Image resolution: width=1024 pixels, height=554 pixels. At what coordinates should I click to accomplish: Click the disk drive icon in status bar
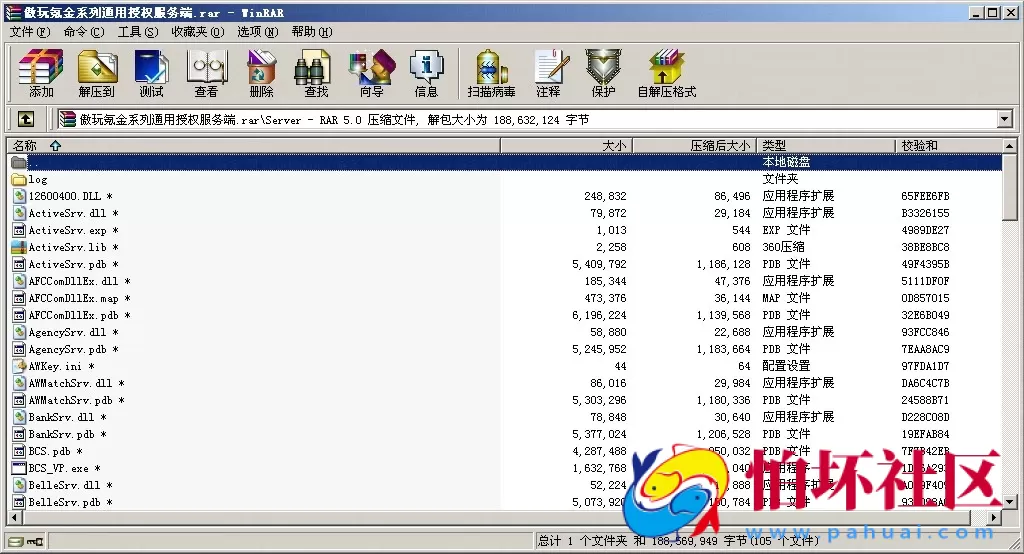(x=17, y=542)
